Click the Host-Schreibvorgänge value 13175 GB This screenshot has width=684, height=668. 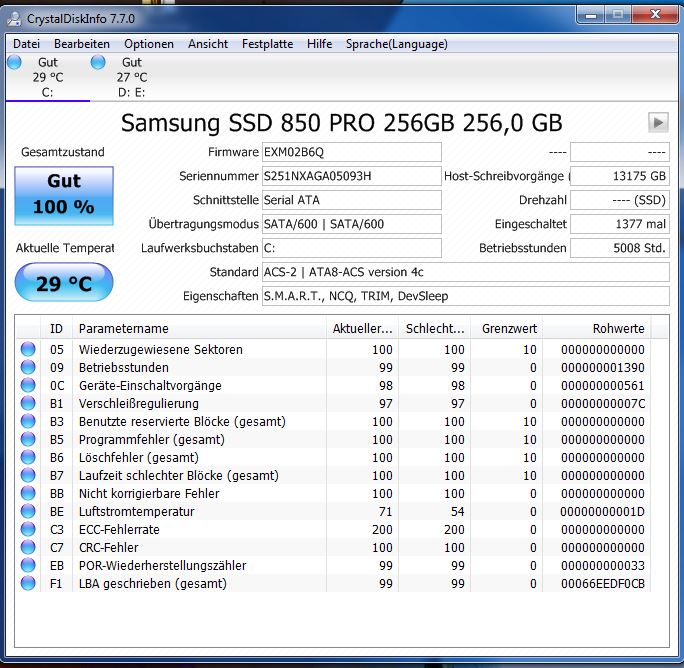pyautogui.click(x=620, y=176)
